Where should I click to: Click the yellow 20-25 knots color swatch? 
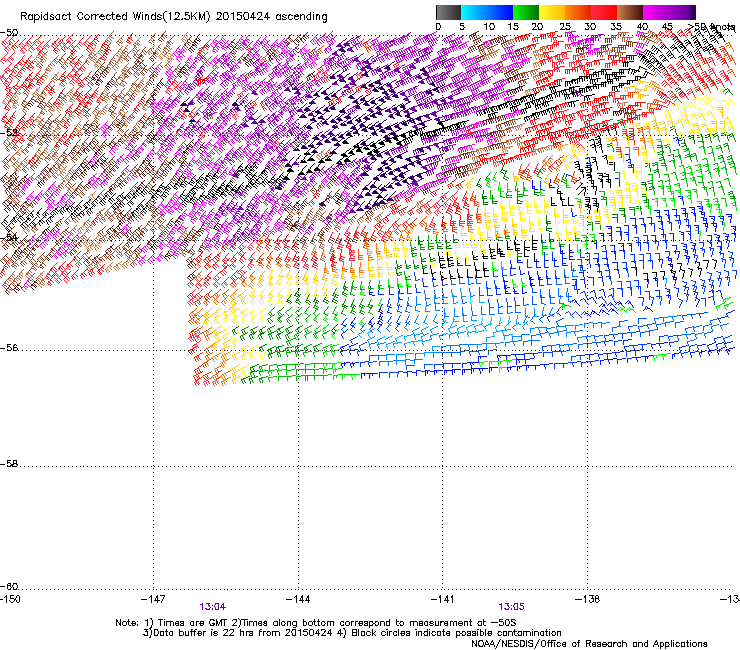[552, 12]
